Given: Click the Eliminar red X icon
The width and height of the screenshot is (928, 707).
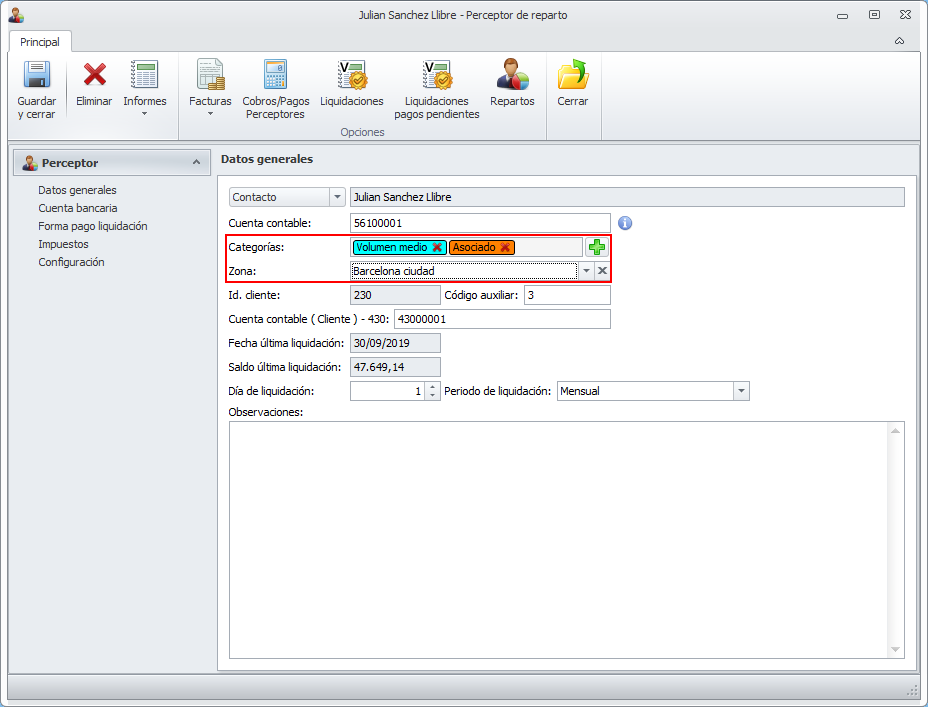Looking at the screenshot, I should point(94,75).
